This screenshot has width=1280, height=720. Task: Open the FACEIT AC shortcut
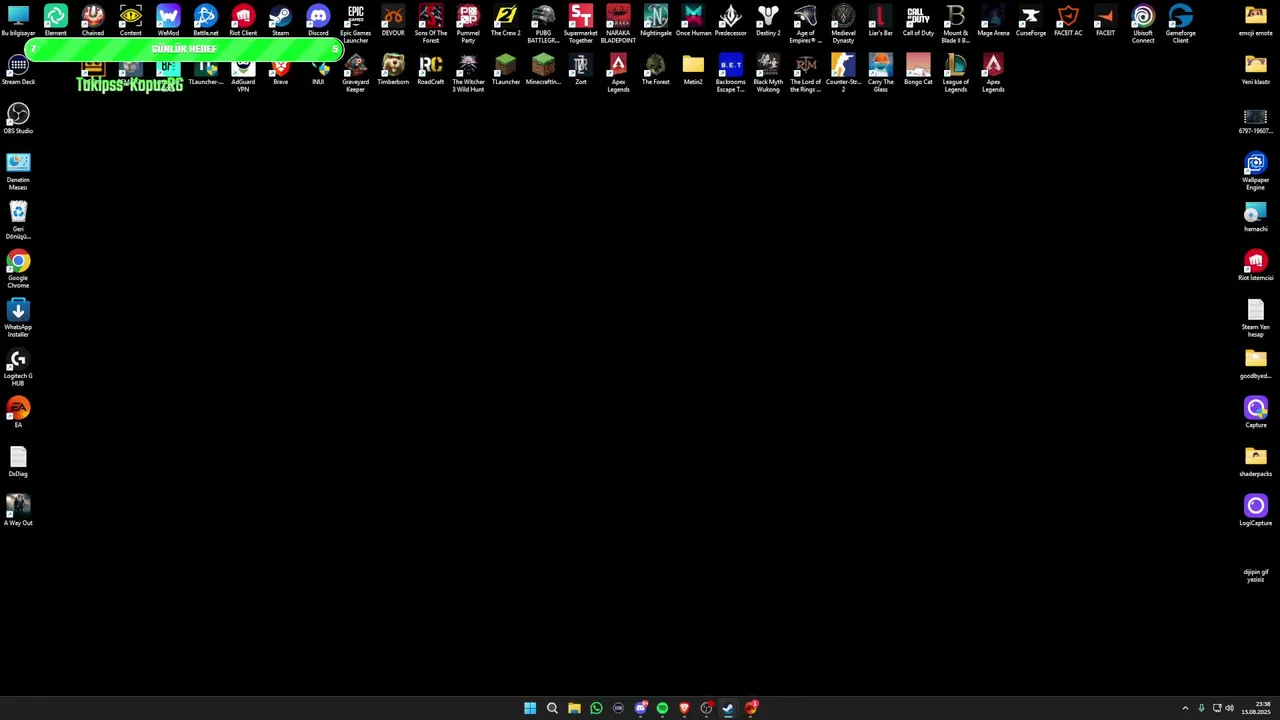point(1068,21)
